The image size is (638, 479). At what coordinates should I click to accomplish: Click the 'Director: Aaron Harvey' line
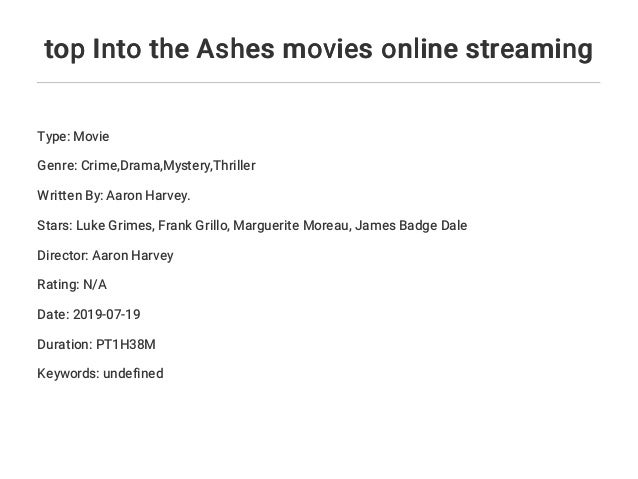[x=105, y=256]
